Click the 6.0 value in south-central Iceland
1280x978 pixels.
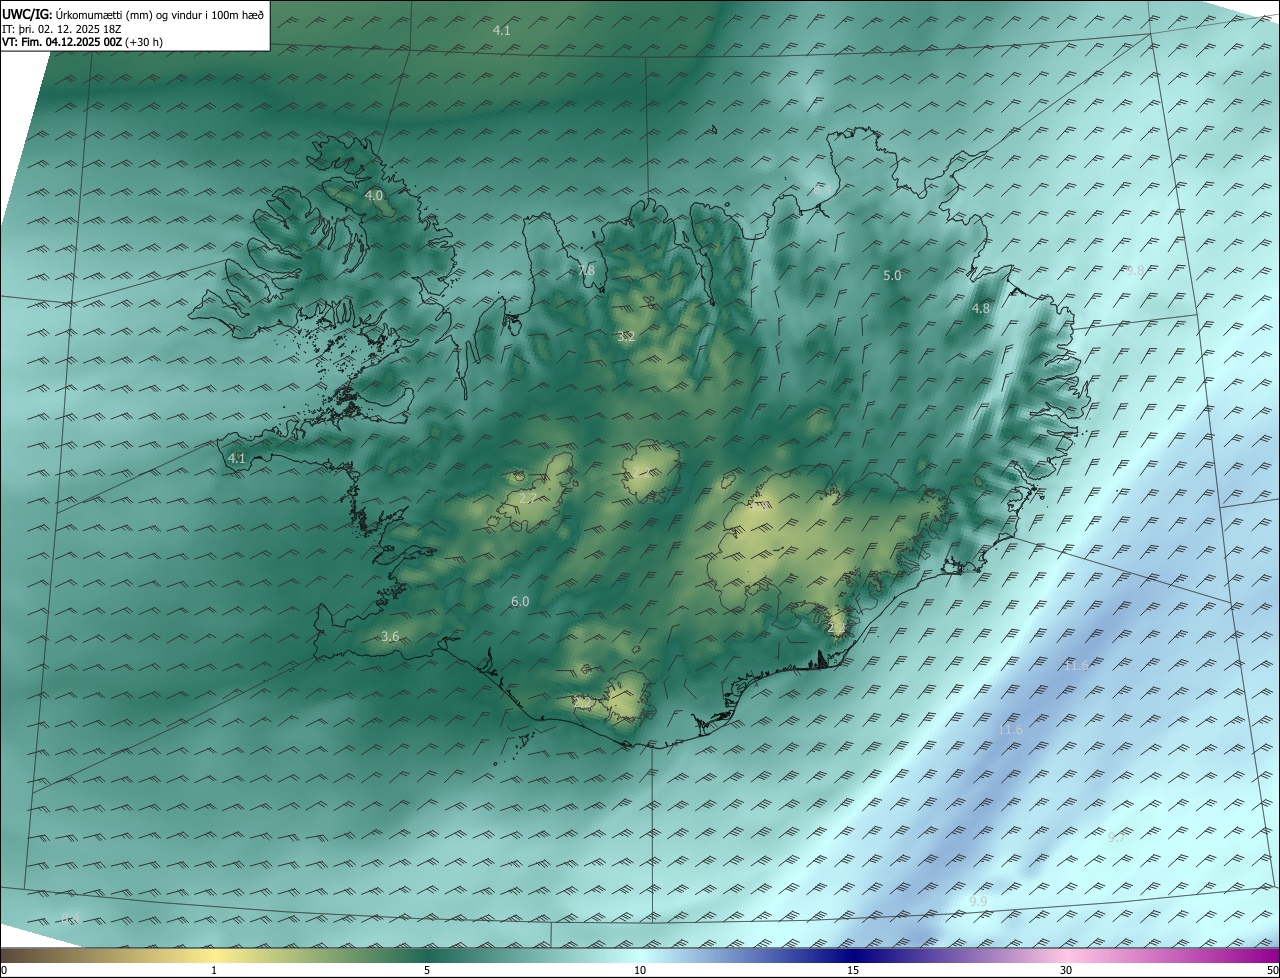click(520, 601)
